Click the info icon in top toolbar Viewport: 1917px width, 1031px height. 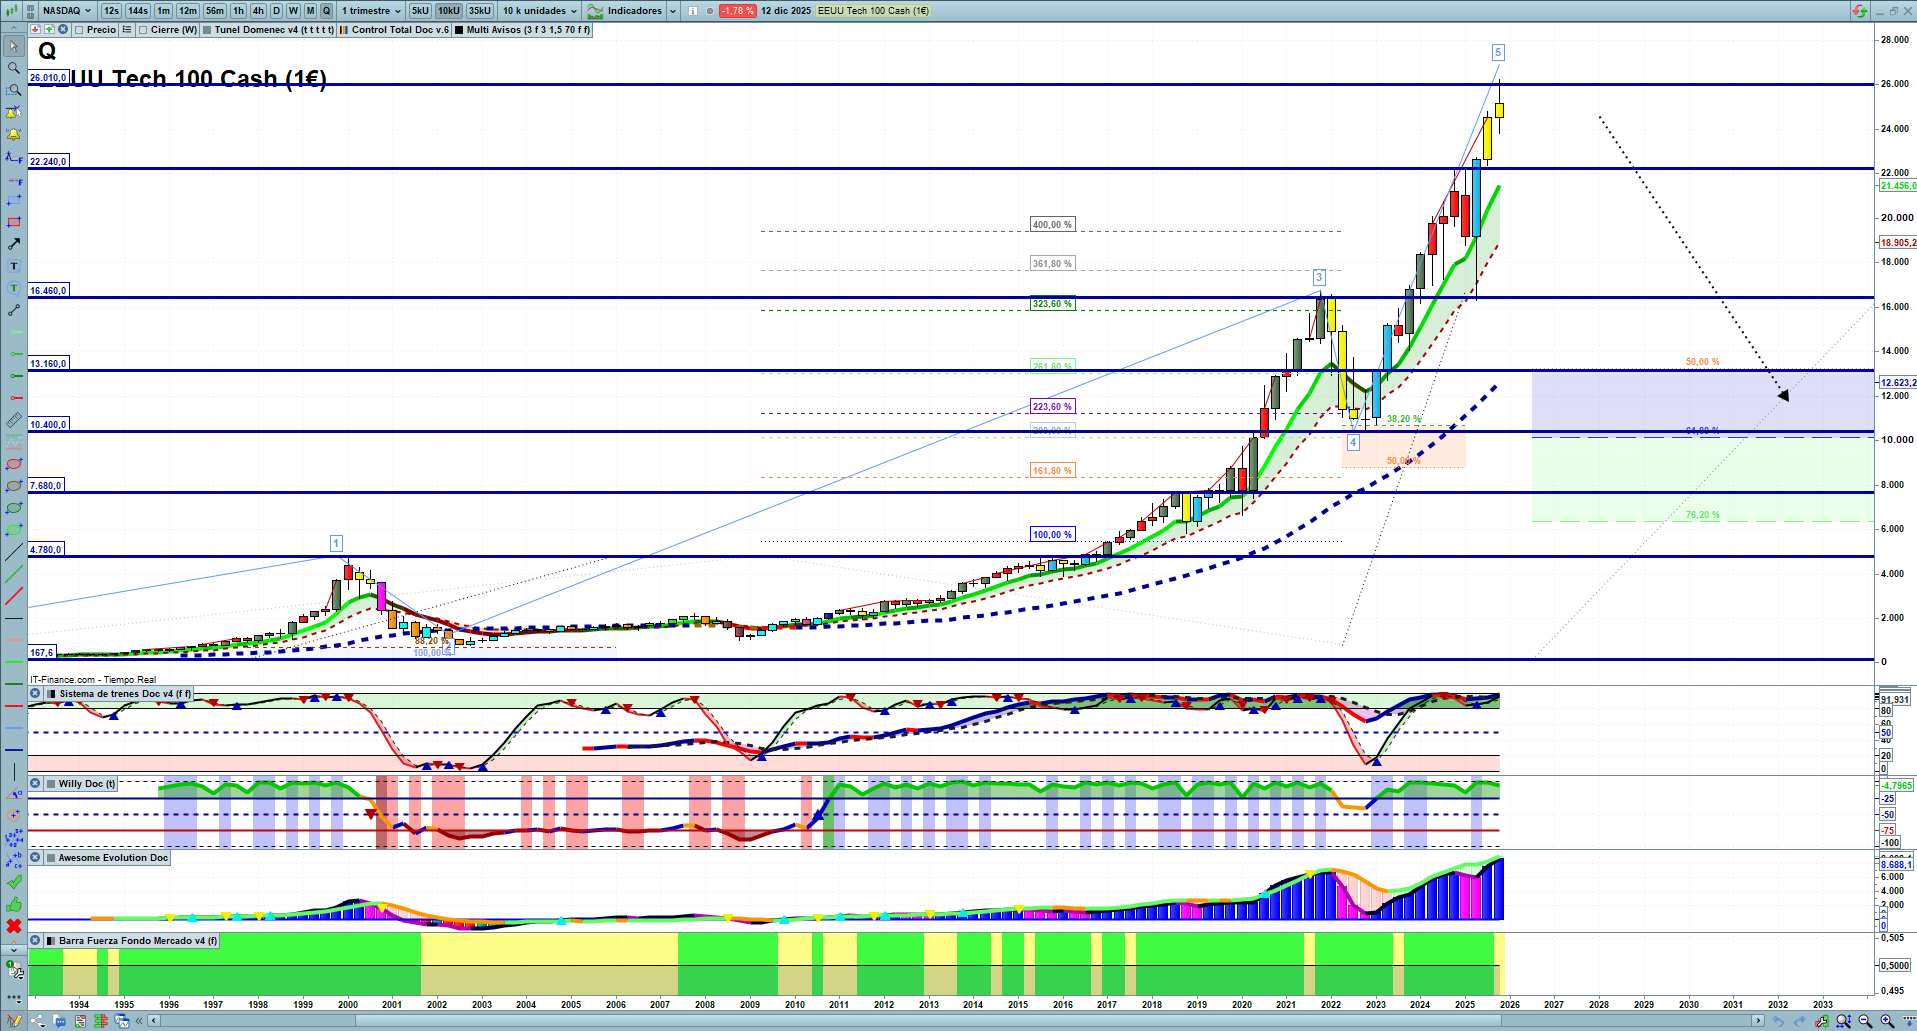[x=693, y=11]
